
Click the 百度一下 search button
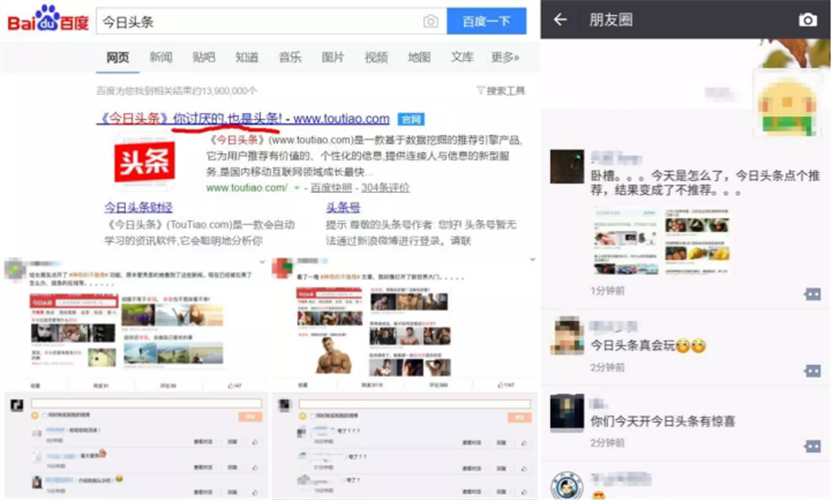486,21
